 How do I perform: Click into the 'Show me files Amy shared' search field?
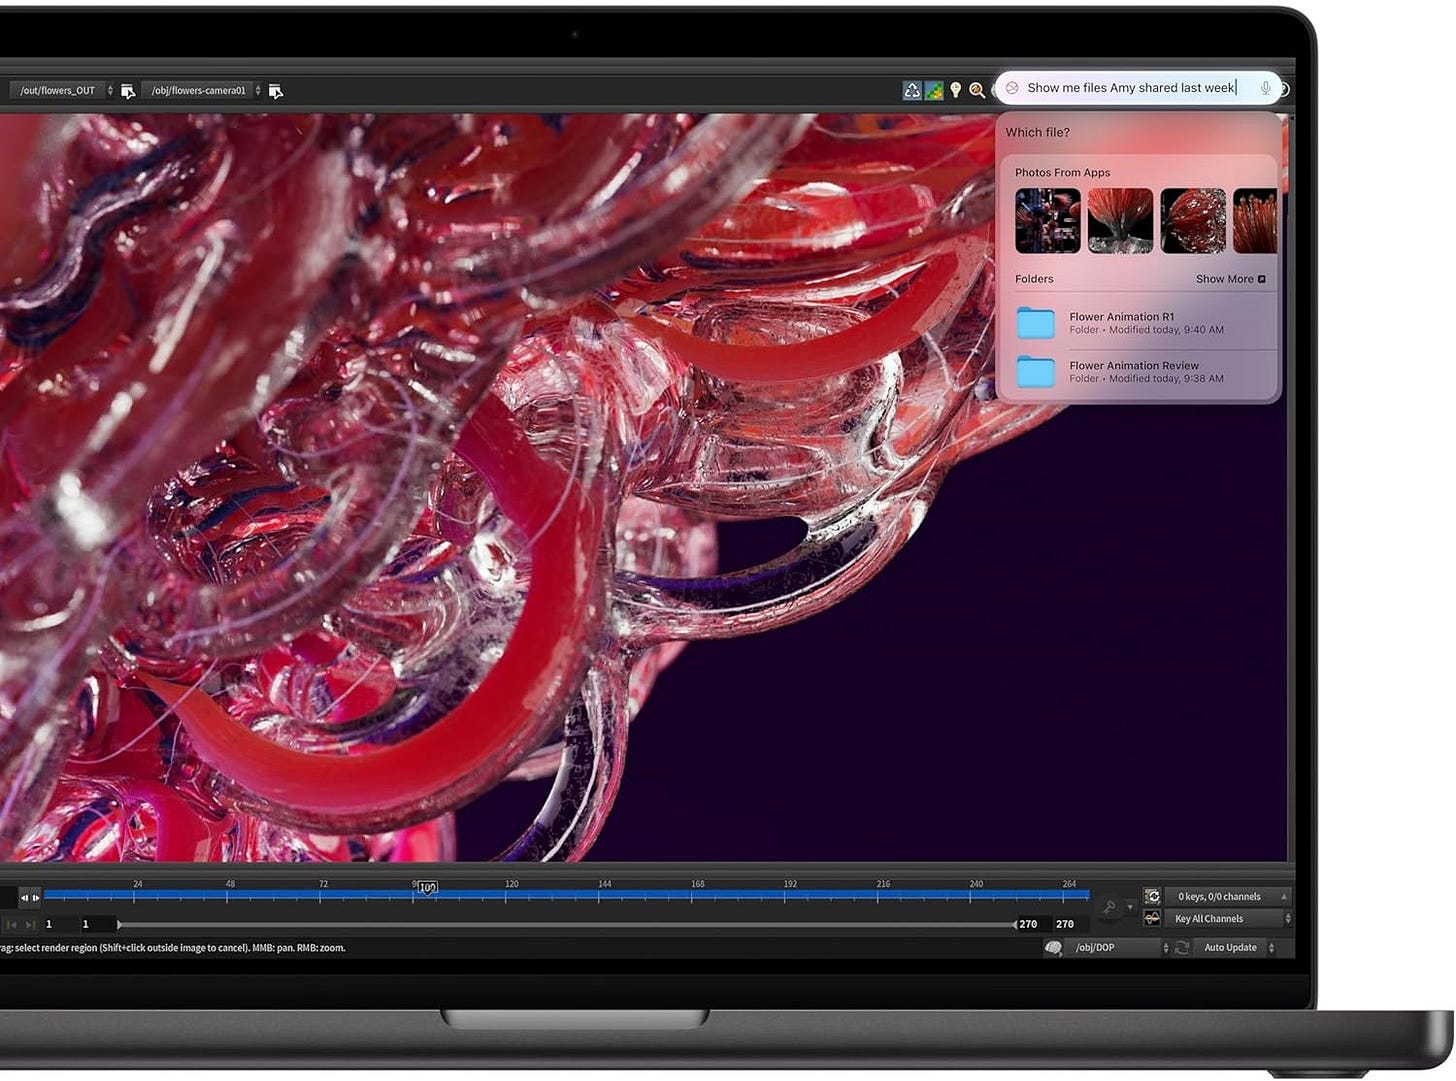pyautogui.click(x=1138, y=88)
